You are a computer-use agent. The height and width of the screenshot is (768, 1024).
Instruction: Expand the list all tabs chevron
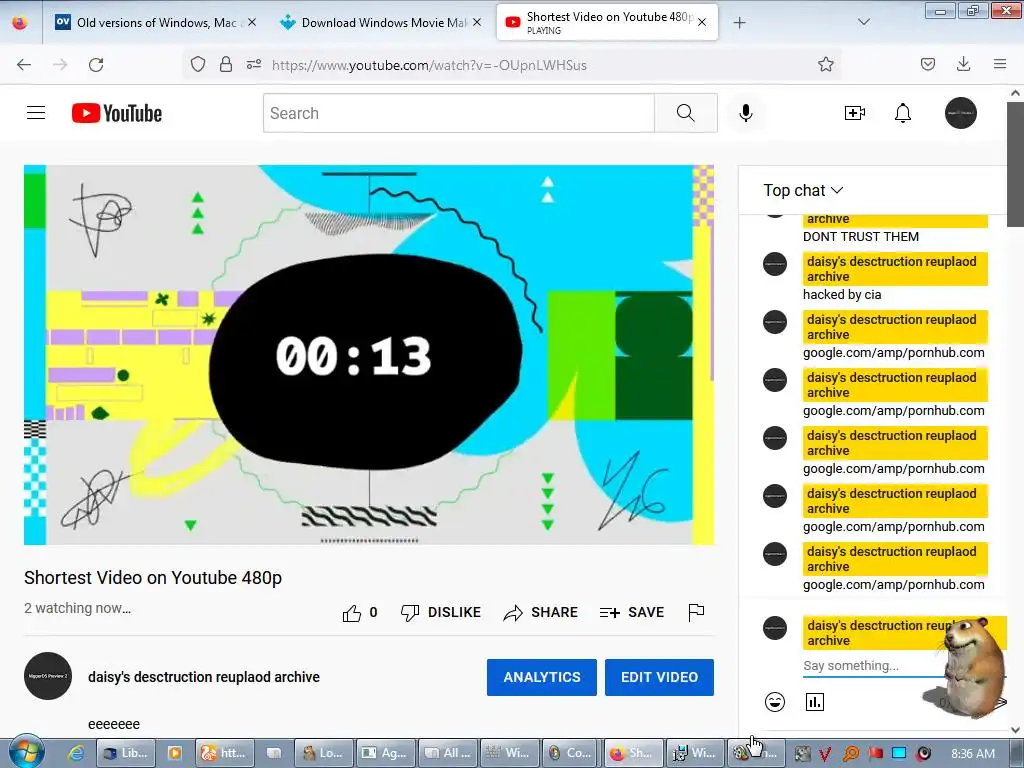(863, 22)
